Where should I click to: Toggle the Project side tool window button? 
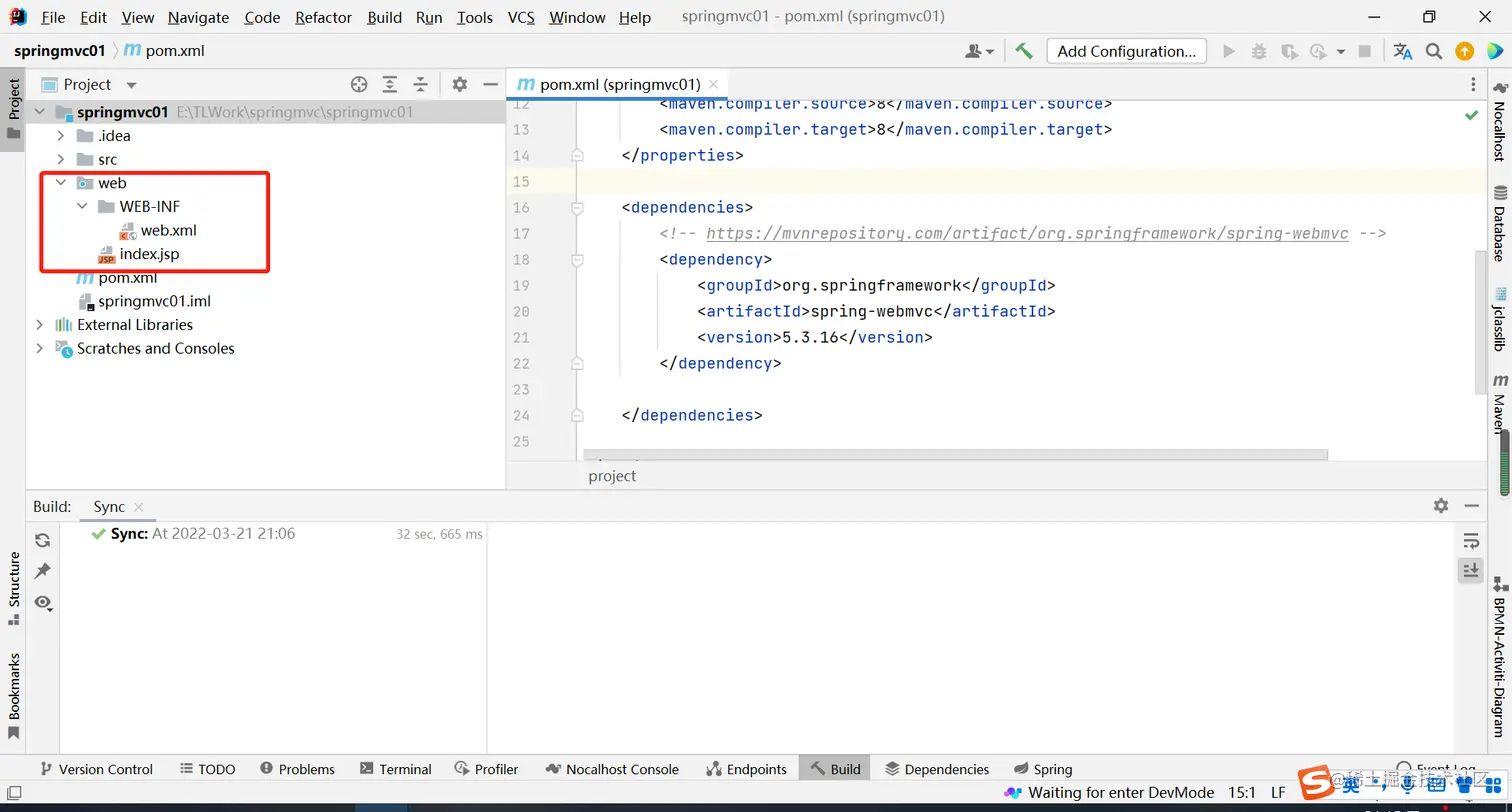(x=14, y=110)
